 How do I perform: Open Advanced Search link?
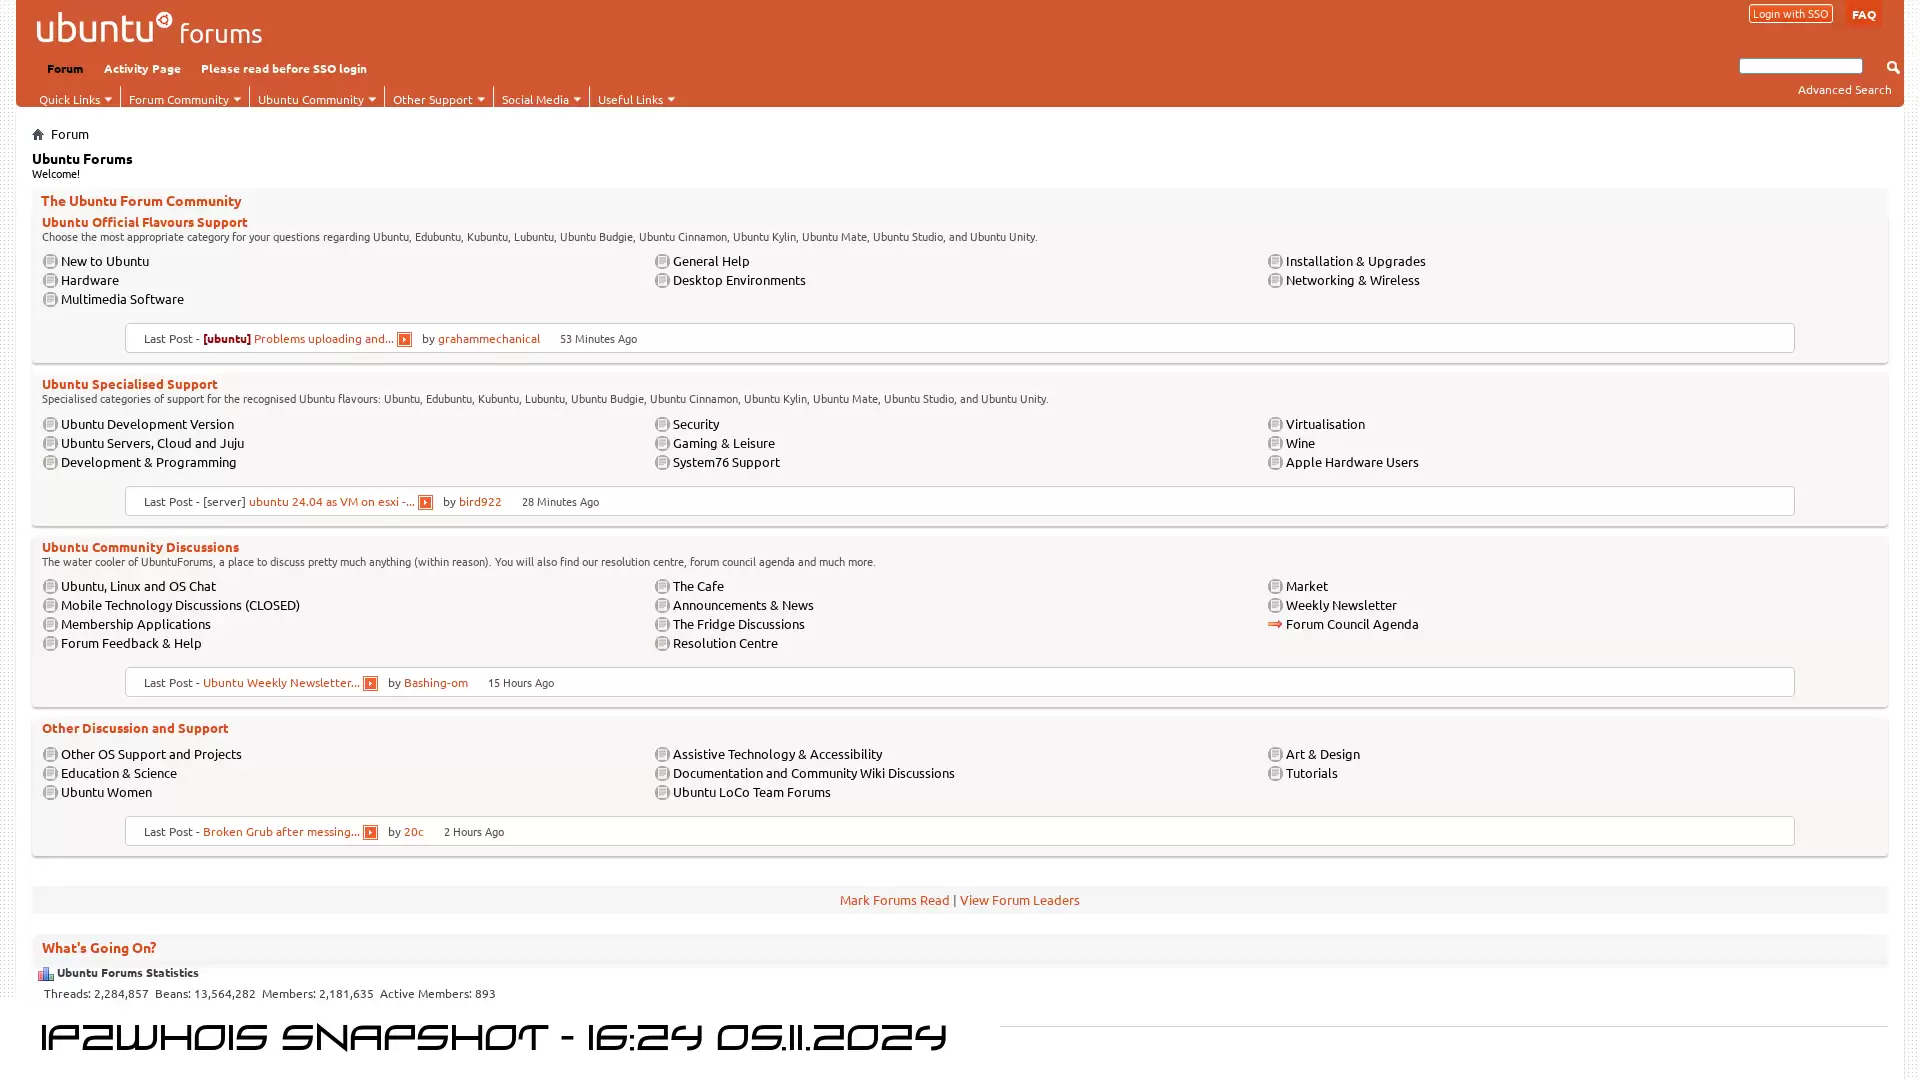[x=1844, y=90]
